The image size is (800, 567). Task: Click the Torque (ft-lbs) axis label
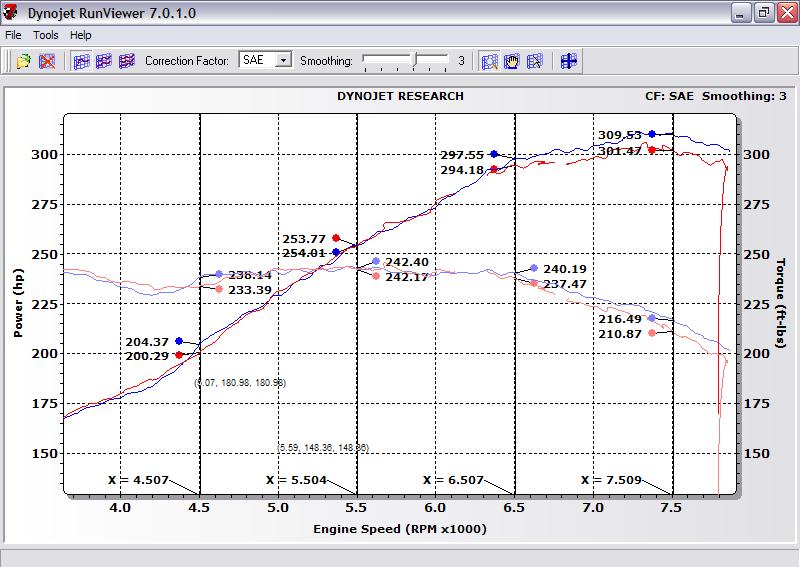click(781, 303)
